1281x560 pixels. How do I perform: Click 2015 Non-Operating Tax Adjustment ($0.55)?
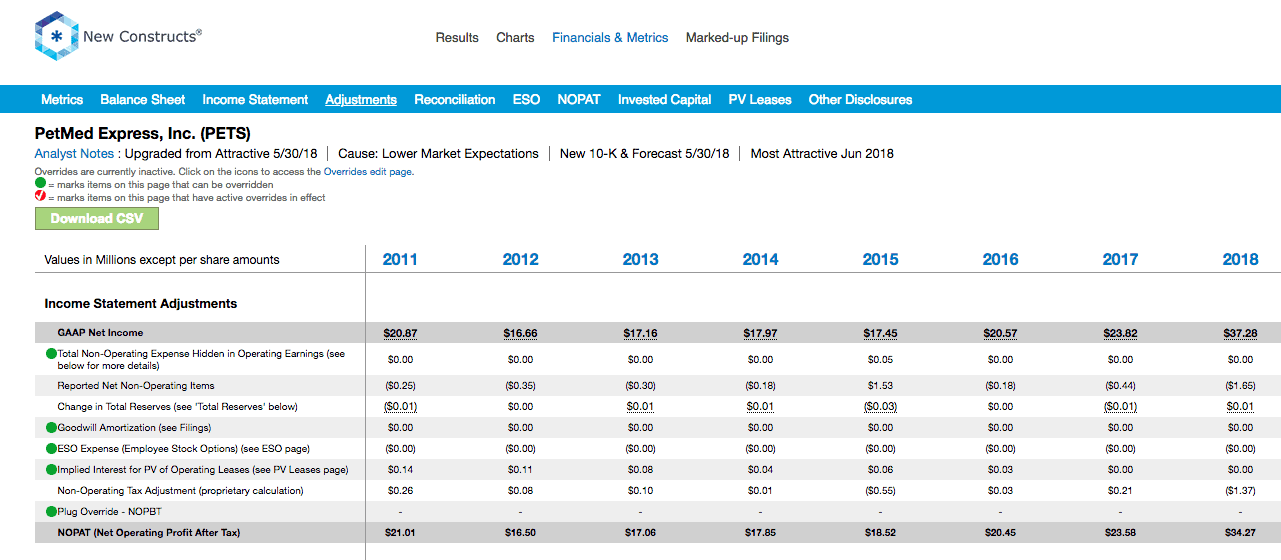(x=880, y=491)
